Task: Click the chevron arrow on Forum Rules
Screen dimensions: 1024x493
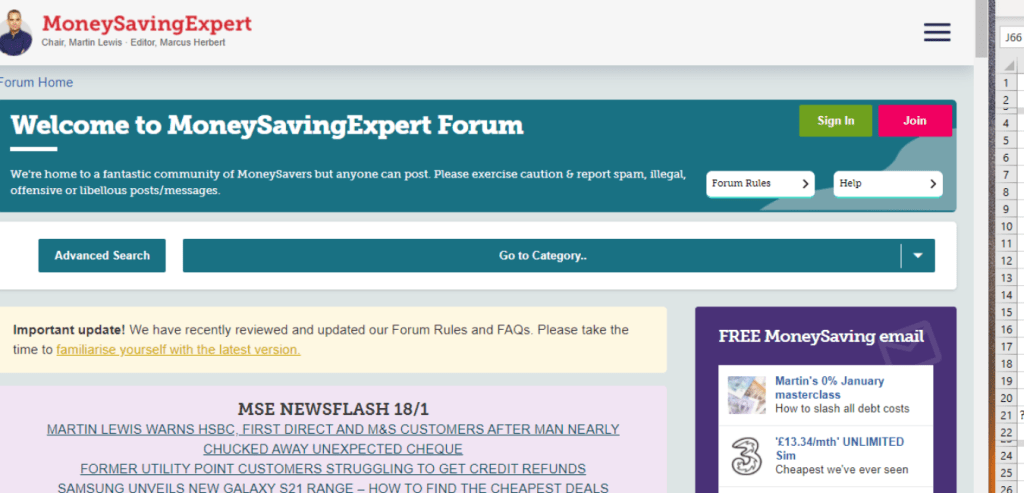Action: click(x=805, y=184)
